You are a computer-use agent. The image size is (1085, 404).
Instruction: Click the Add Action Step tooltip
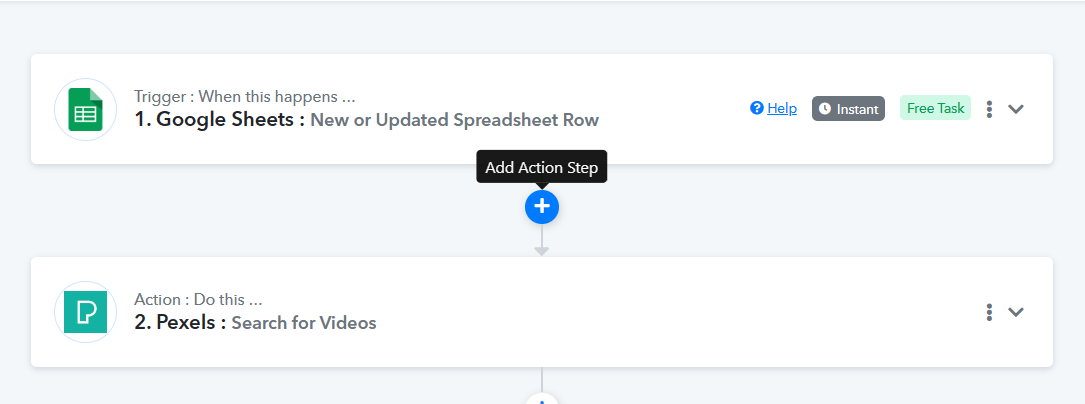[x=542, y=167]
